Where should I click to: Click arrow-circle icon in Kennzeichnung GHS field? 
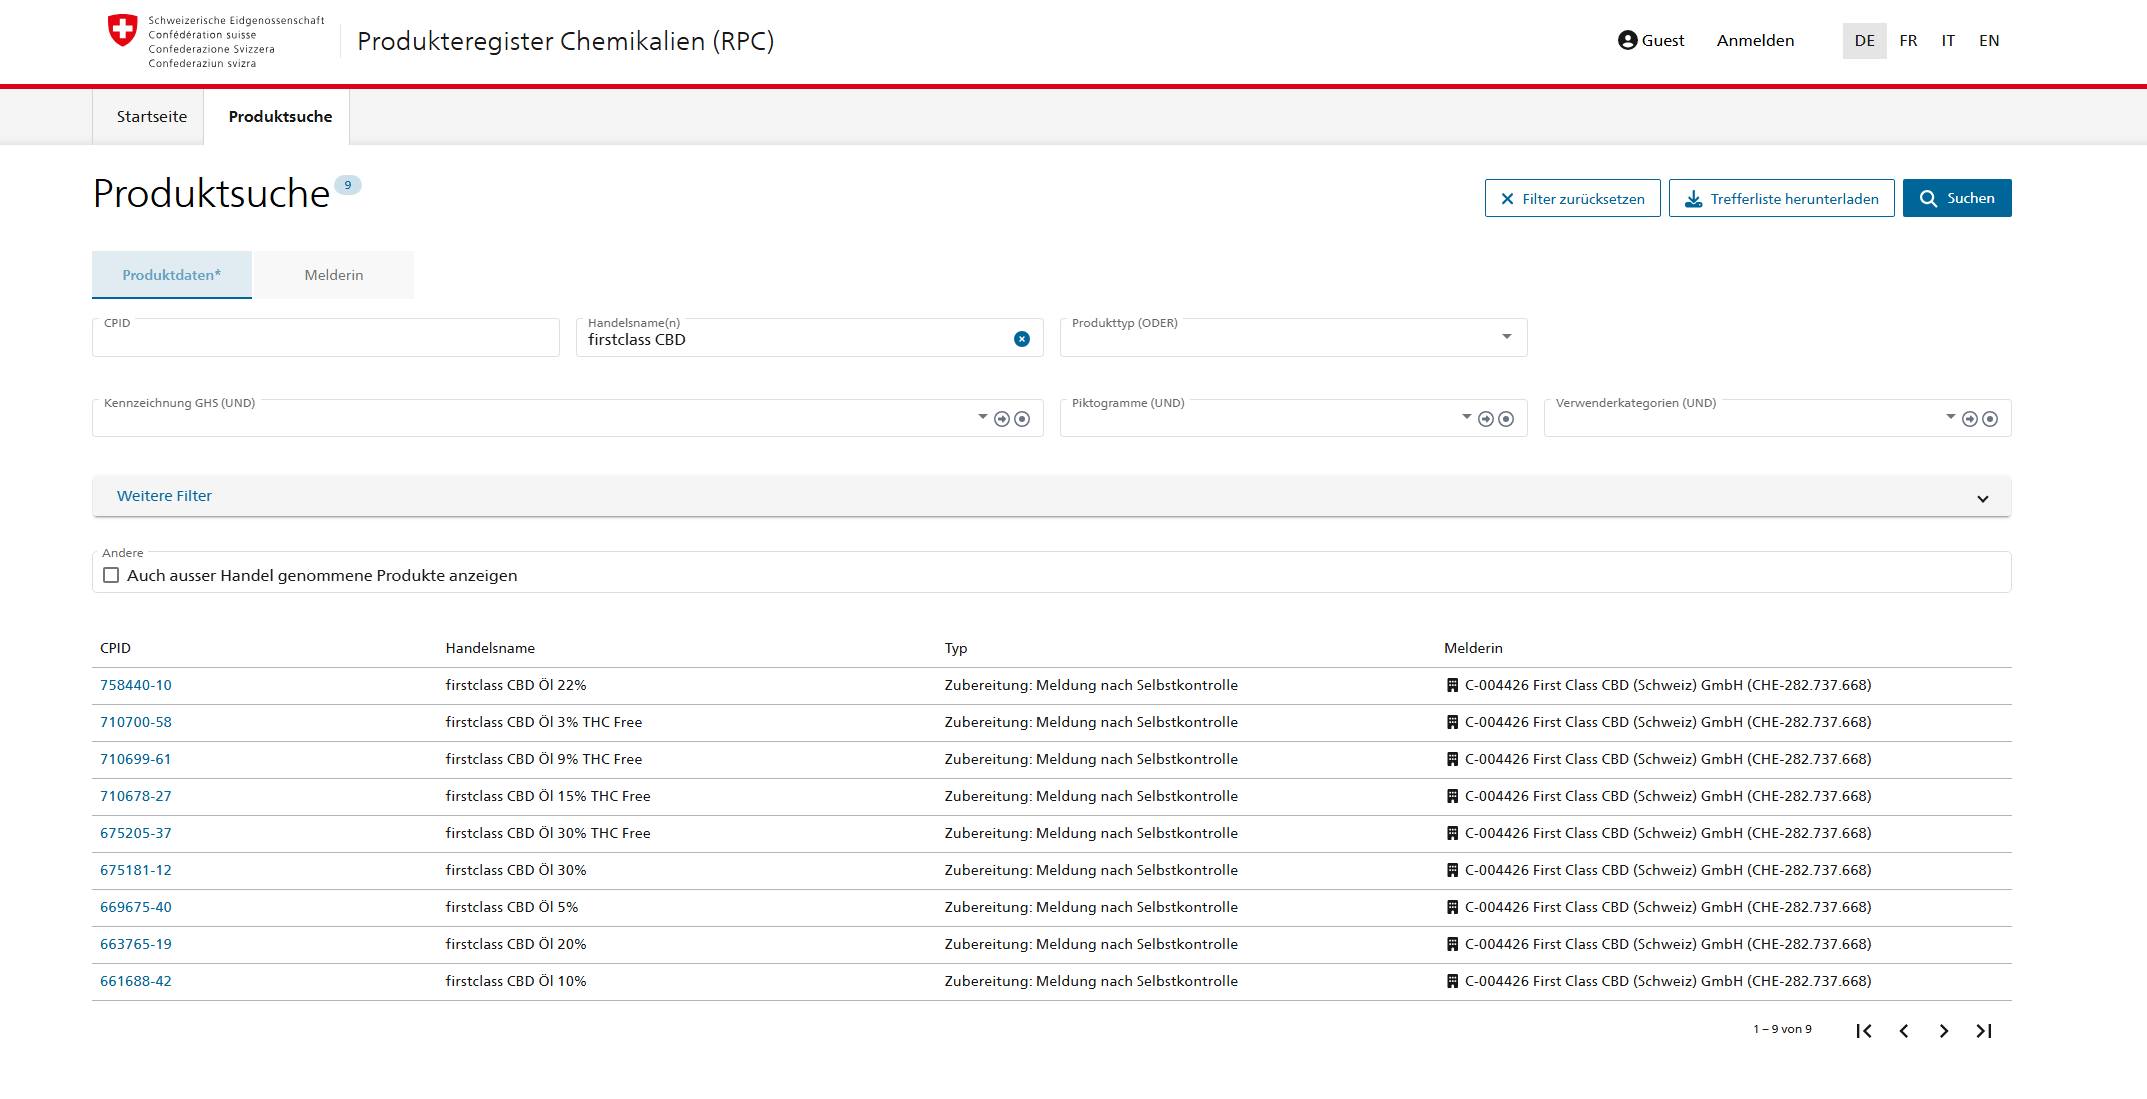[x=1001, y=419]
